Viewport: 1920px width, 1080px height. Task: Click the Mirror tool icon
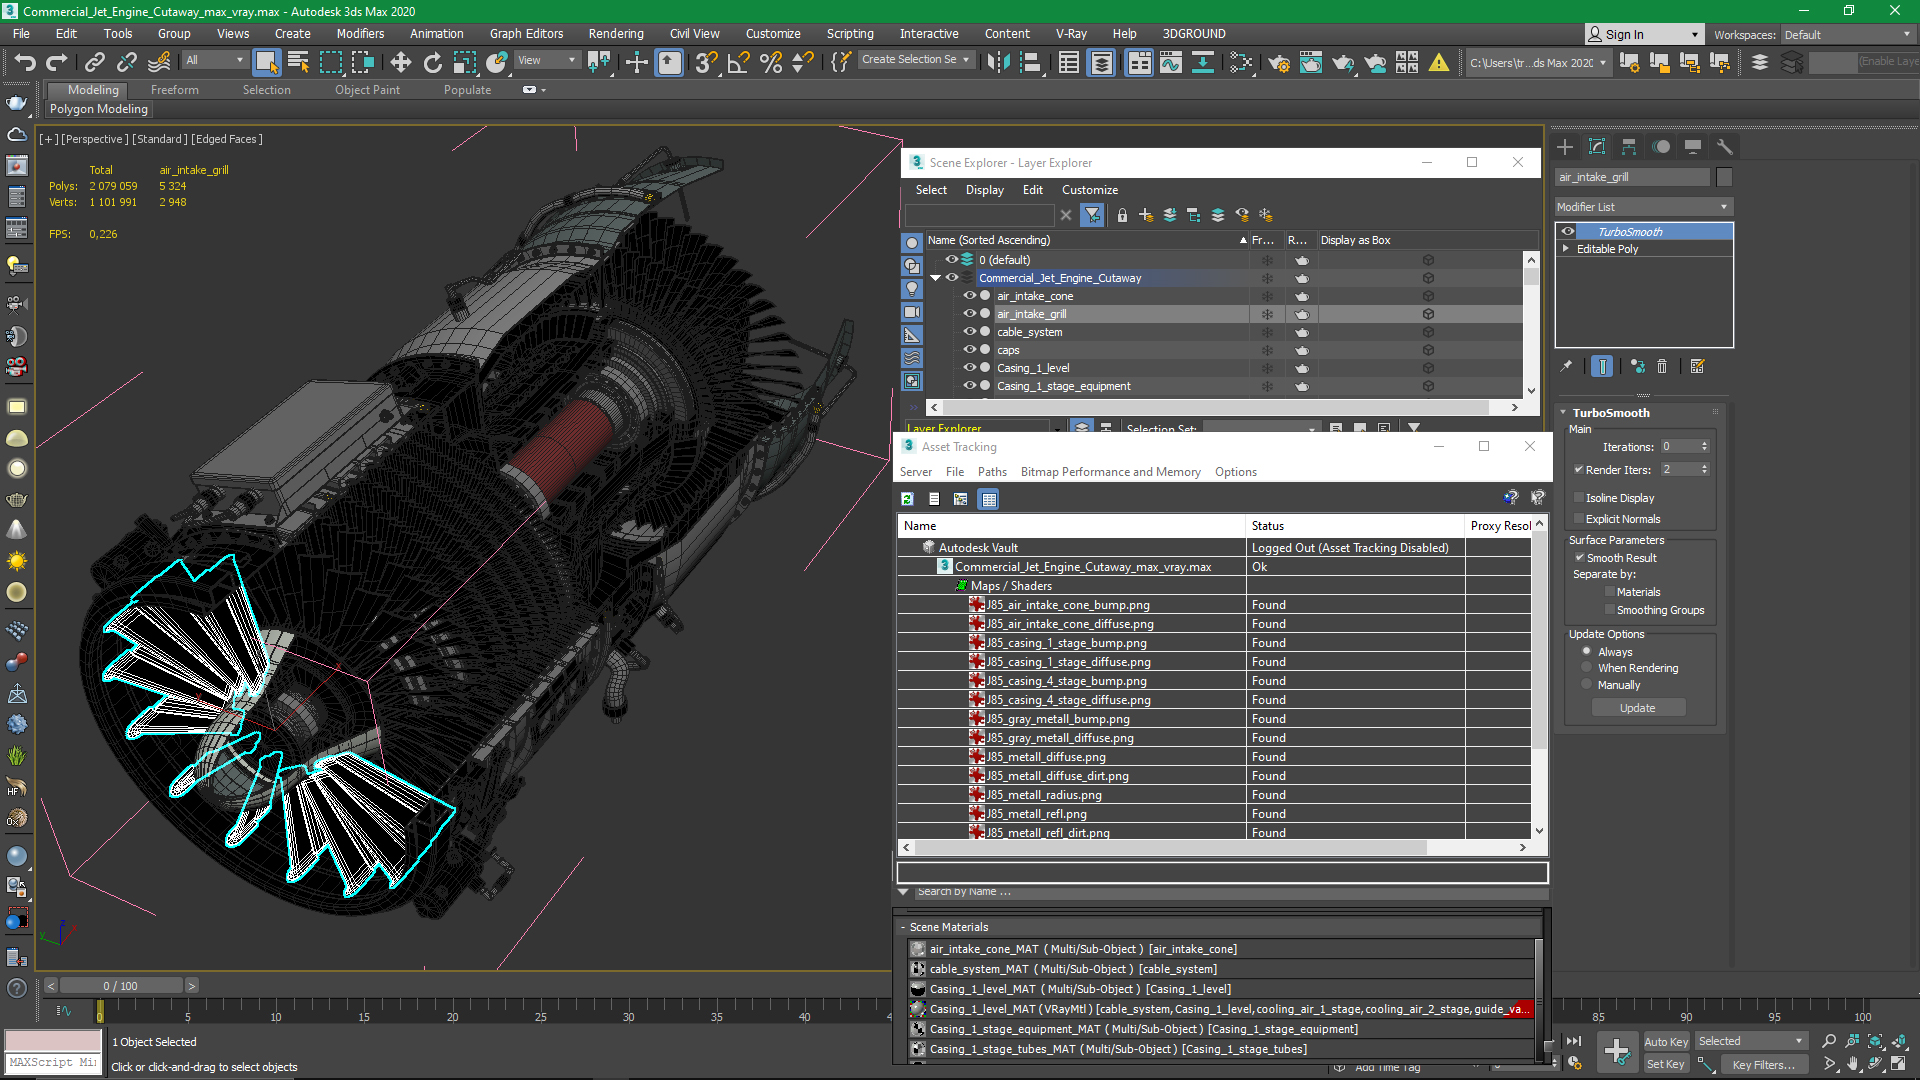pyautogui.click(x=997, y=62)
